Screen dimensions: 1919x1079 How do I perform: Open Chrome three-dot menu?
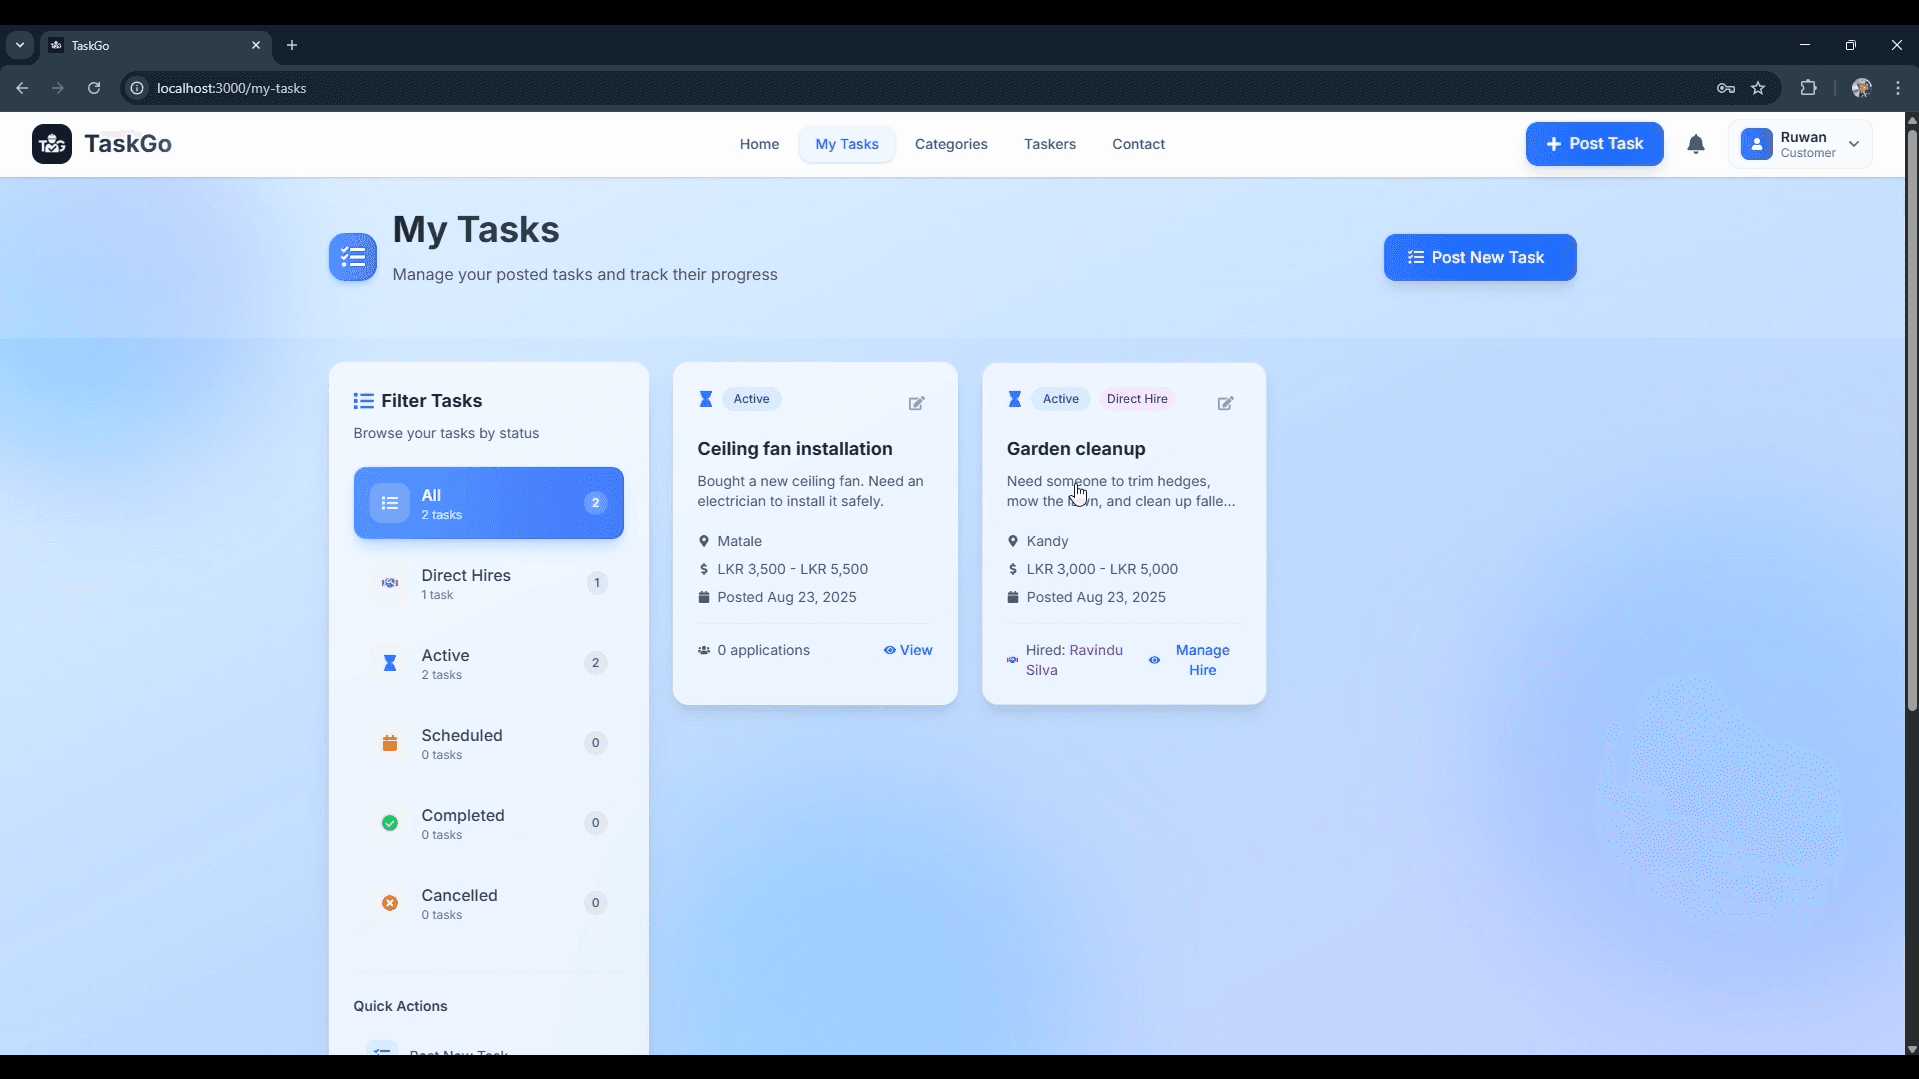pos(1897,88)
